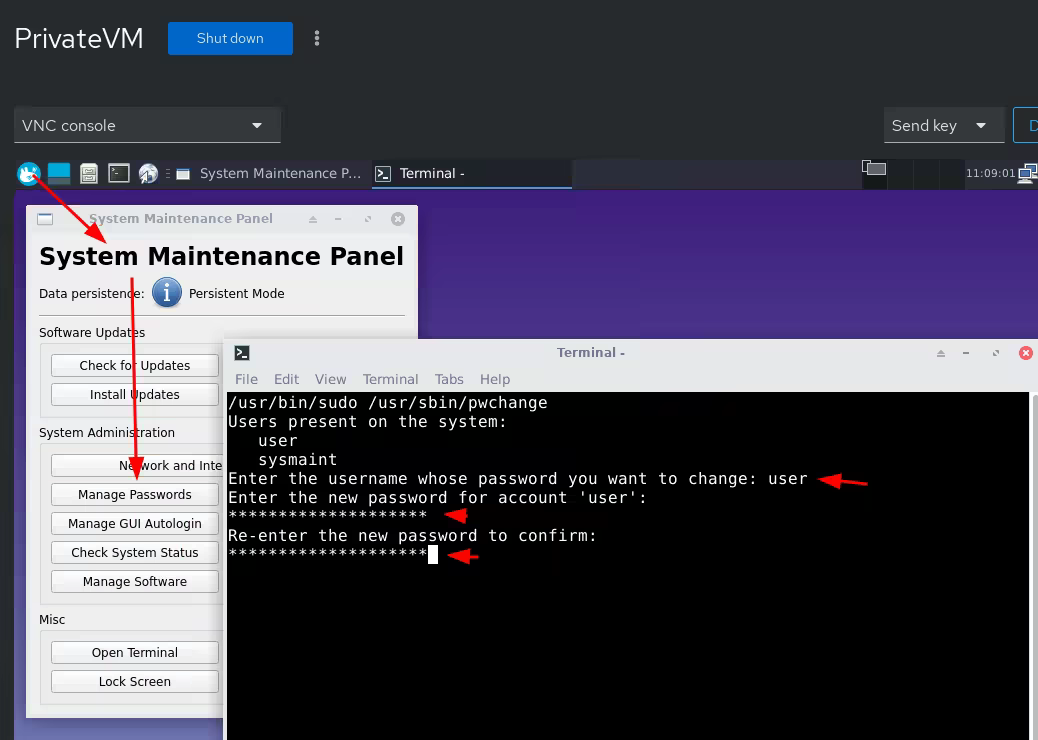The height and width of the screenshot is (740, 1038).
Task: Click the Persistent Mode info icon
Action: [167, 293]
